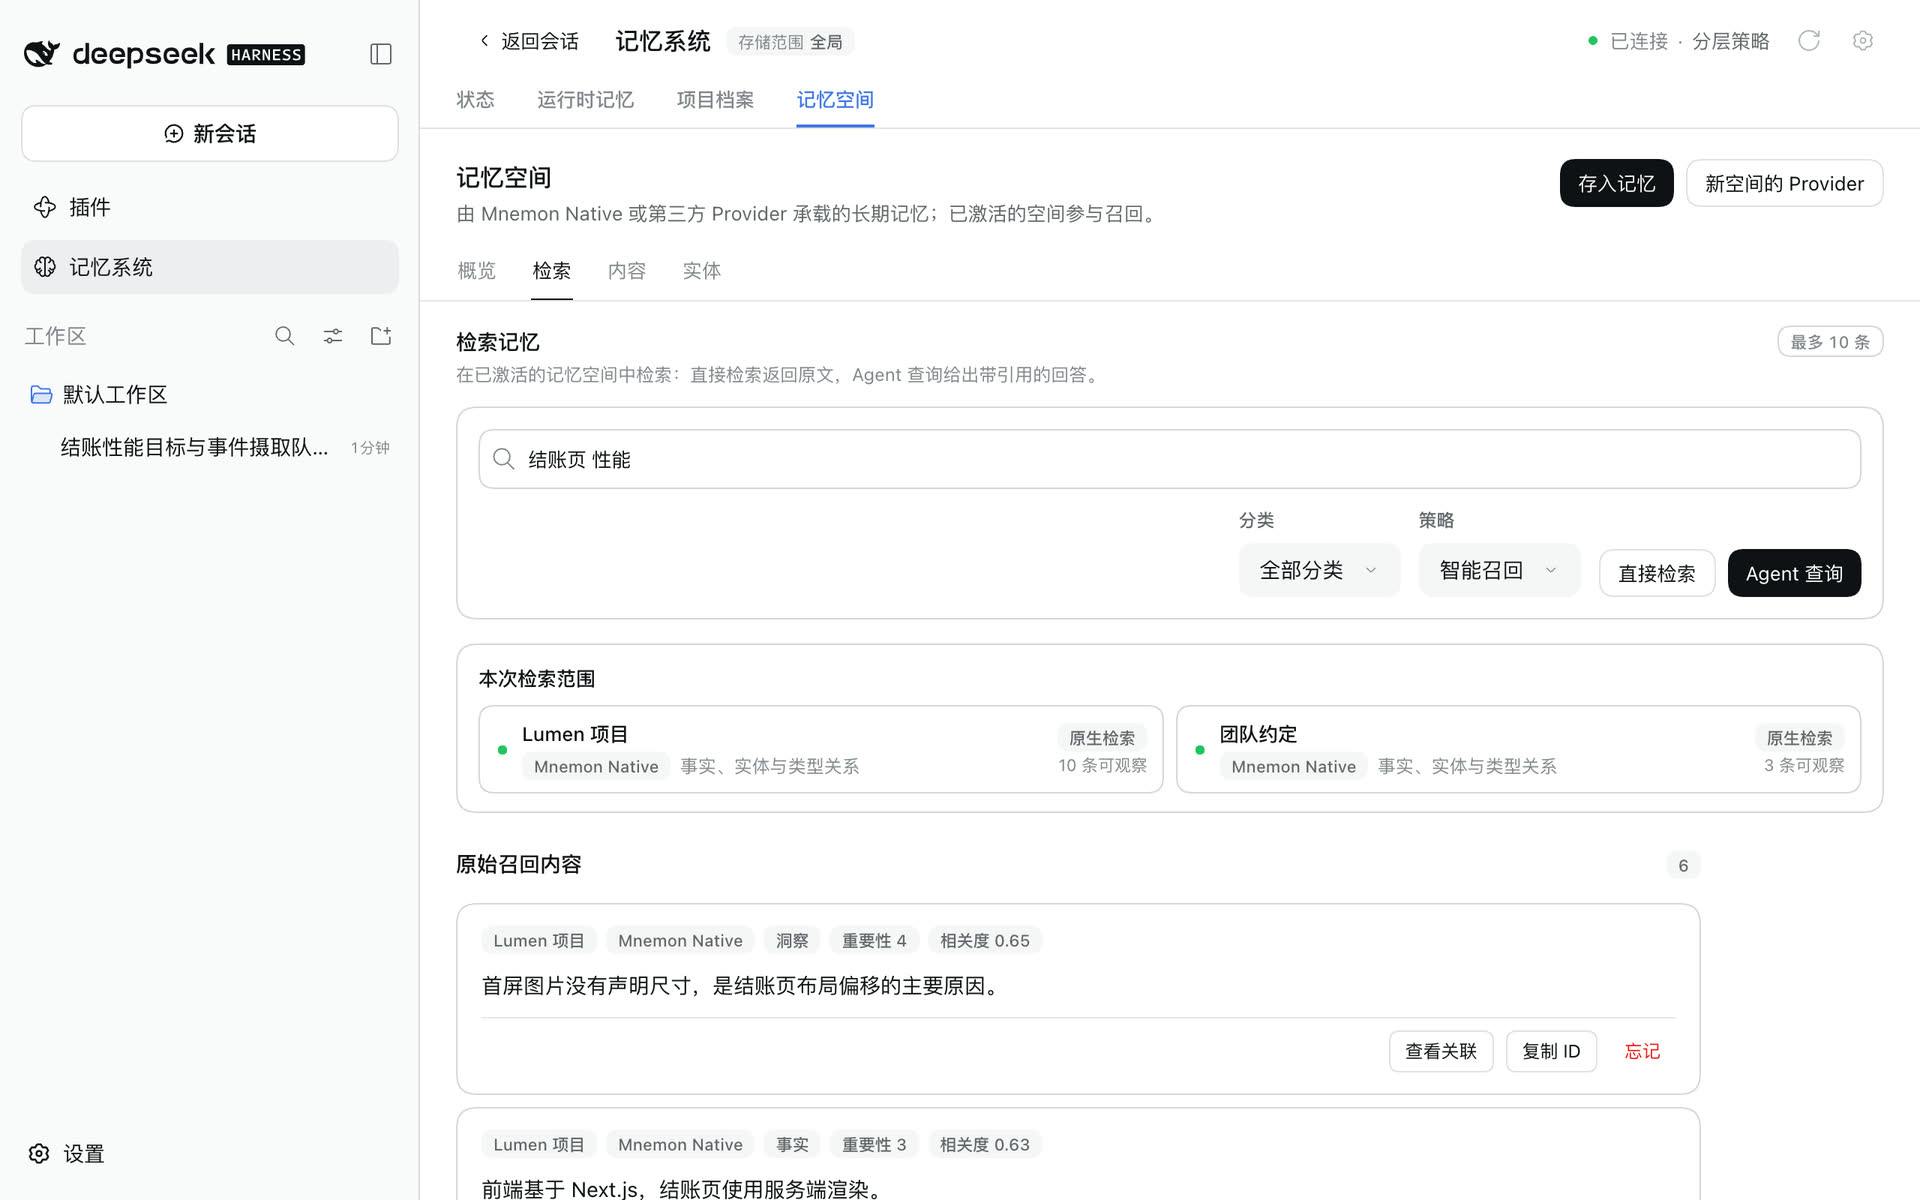Screen dimensions: 1920x1200
Task: Refresh the memory system connection
Action: point(1809,41)
